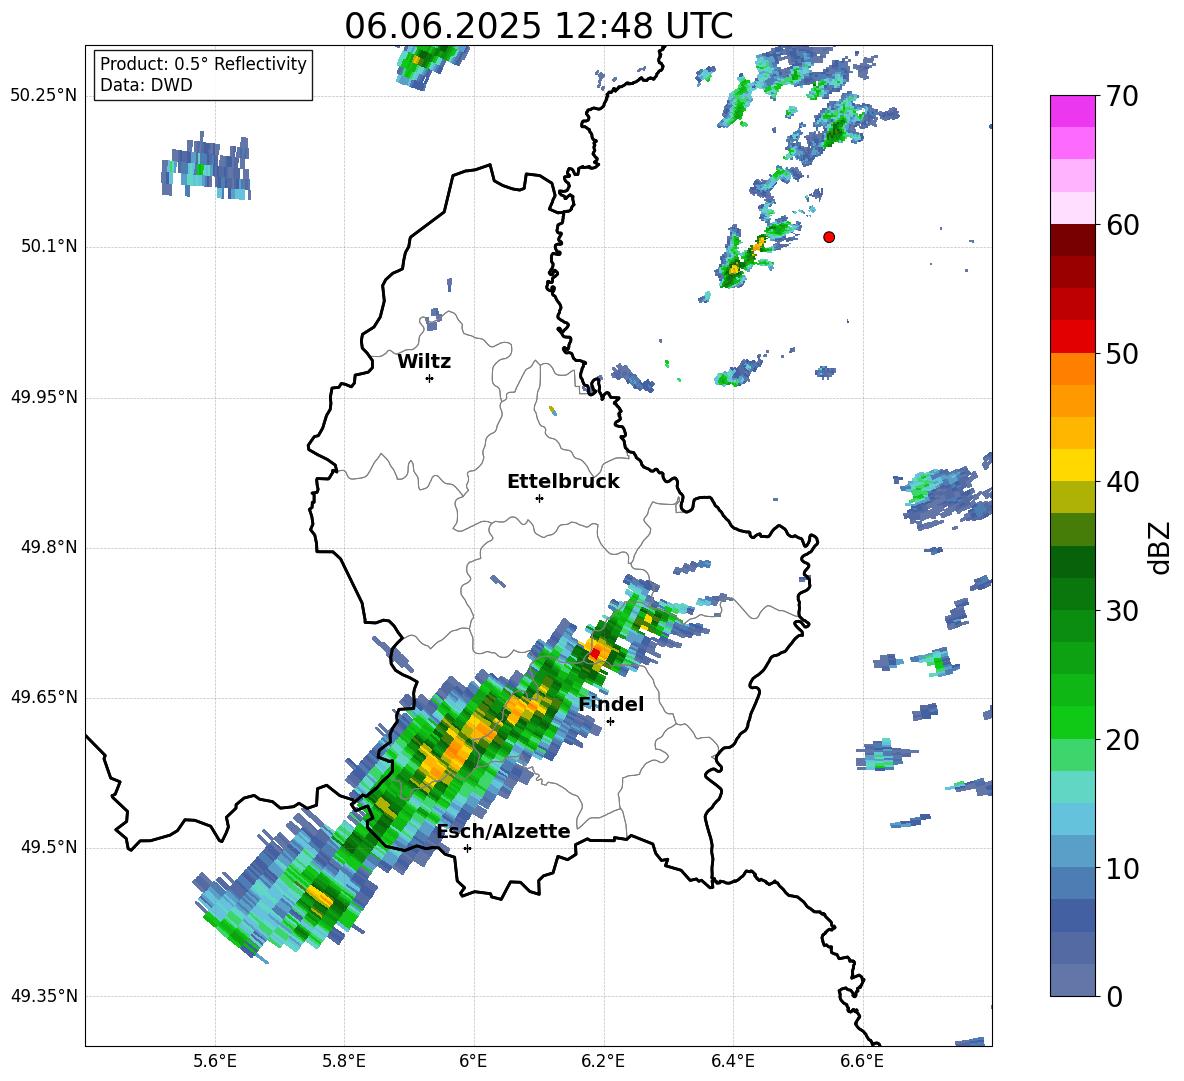Click the cross marker below Wiltz
The height and width of the screenshot is (1081, 1184).
coord(430,378)
